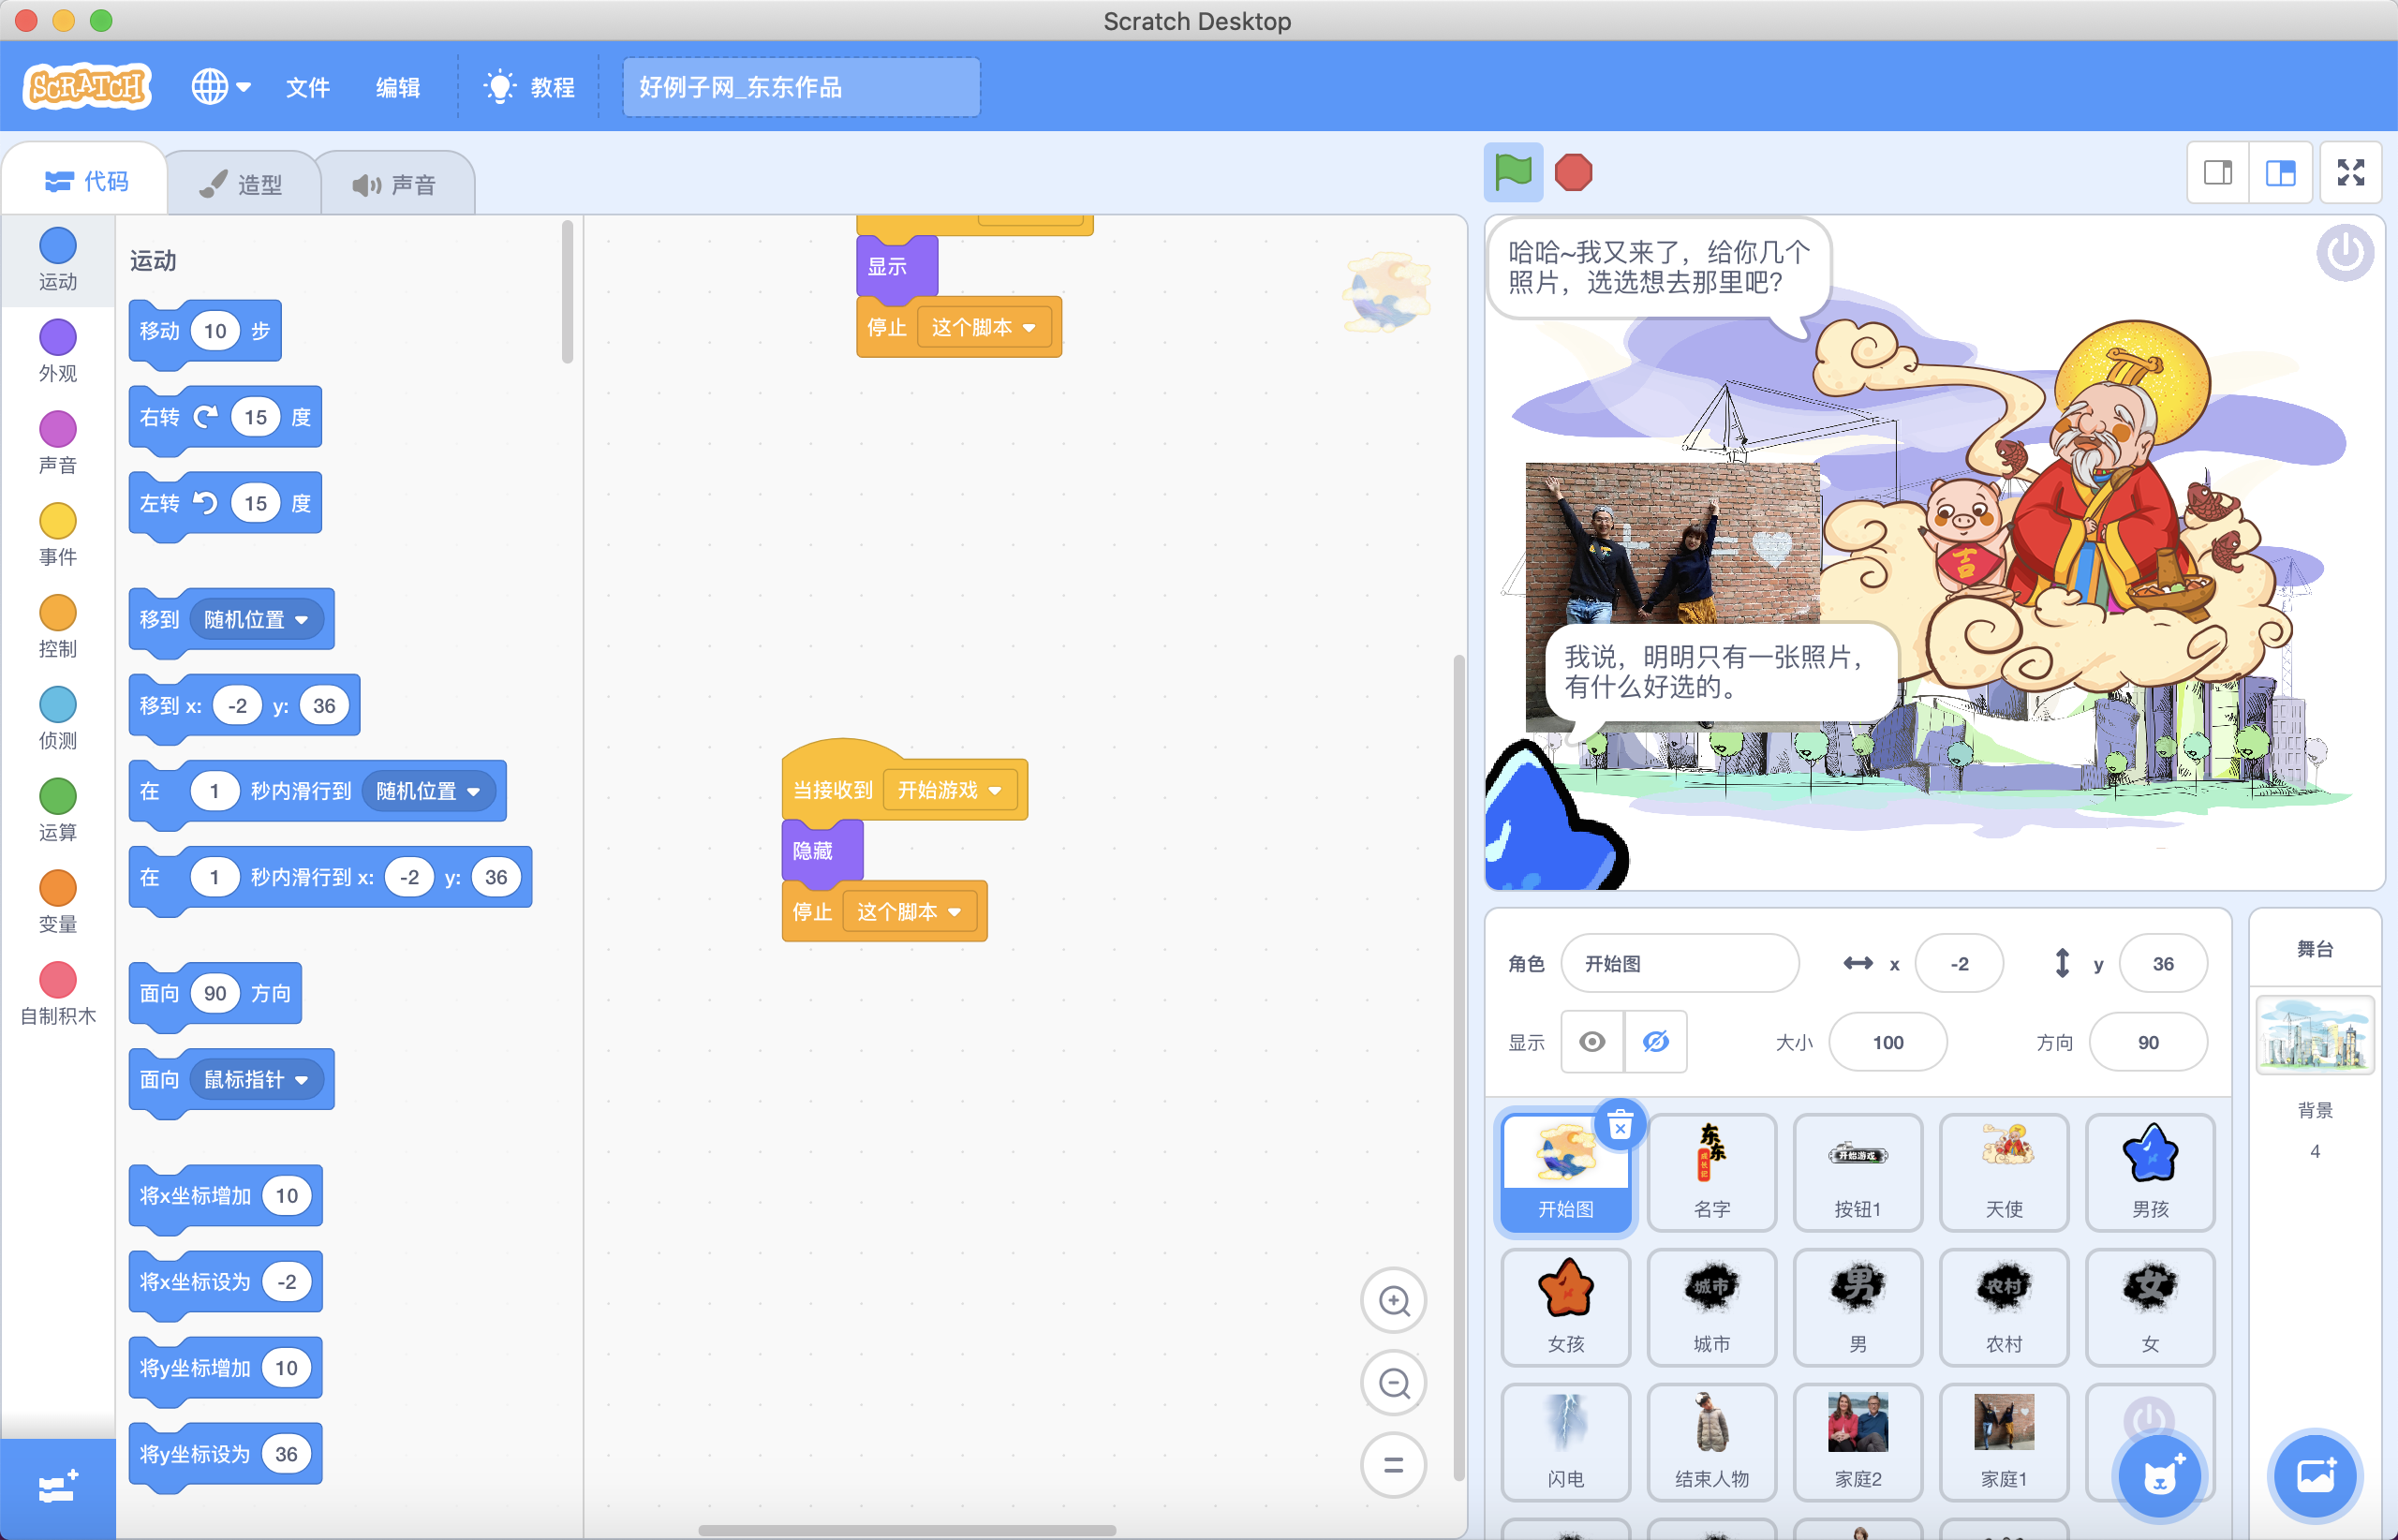The width and height of the screenshot is (2398, 1540).
Task: Select the stage backdrop thumbnail
Action: pyautogui.click(x=2315, y=1035)
